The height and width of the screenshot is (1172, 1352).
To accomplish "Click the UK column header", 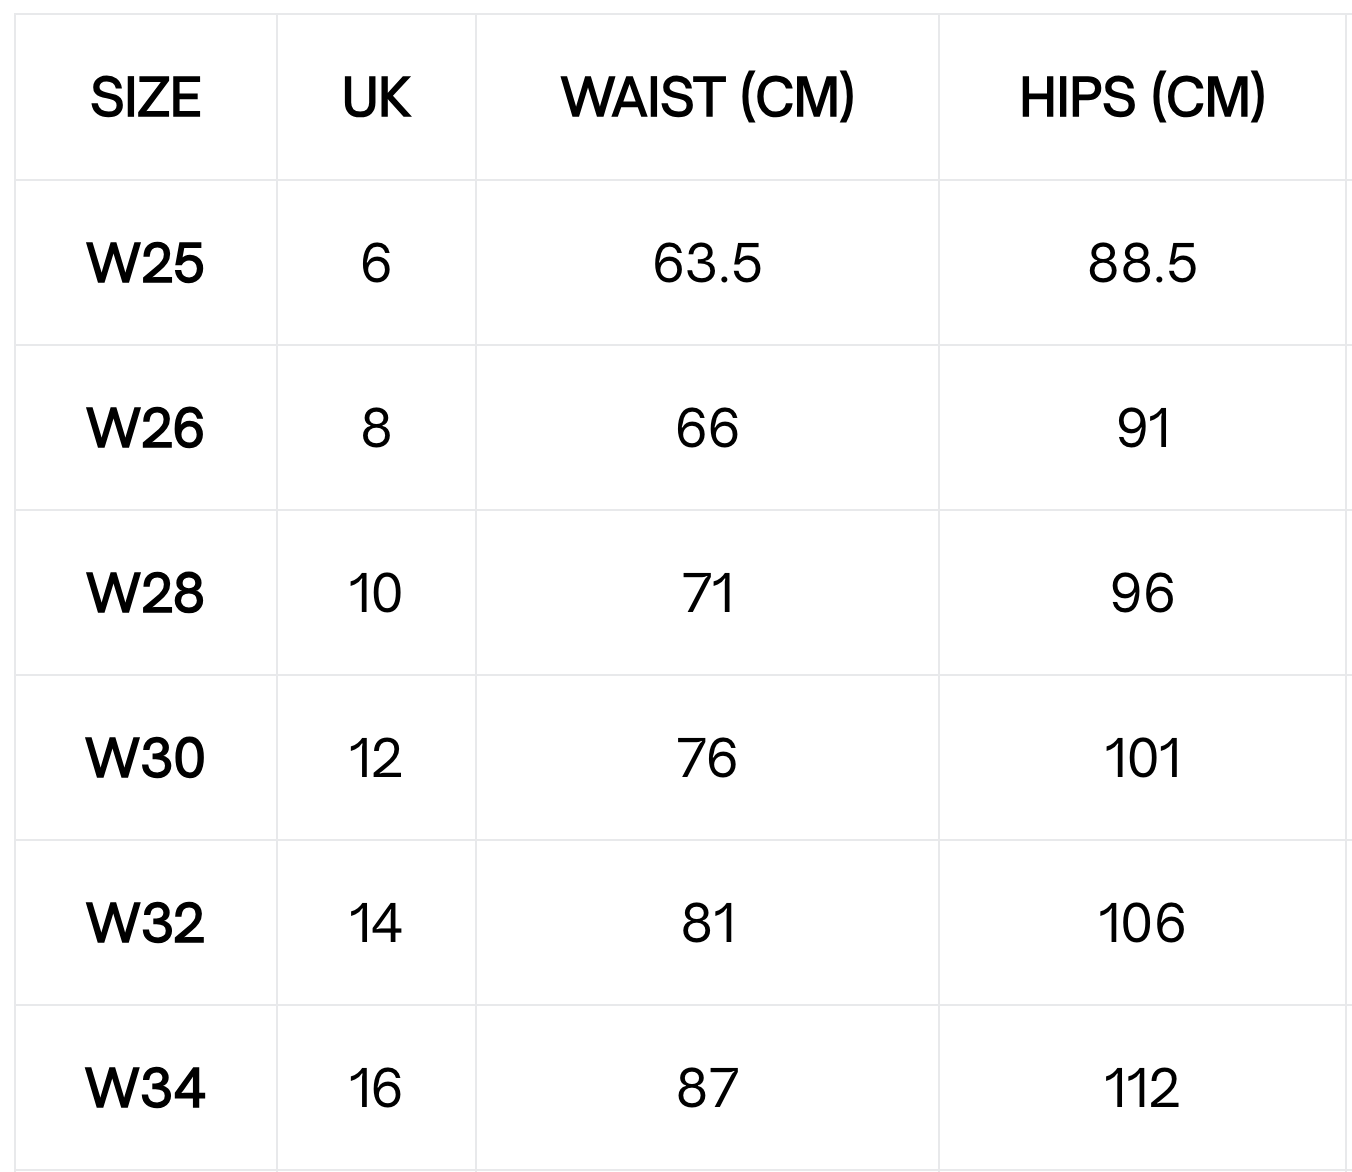I will (x=376, y=98).
